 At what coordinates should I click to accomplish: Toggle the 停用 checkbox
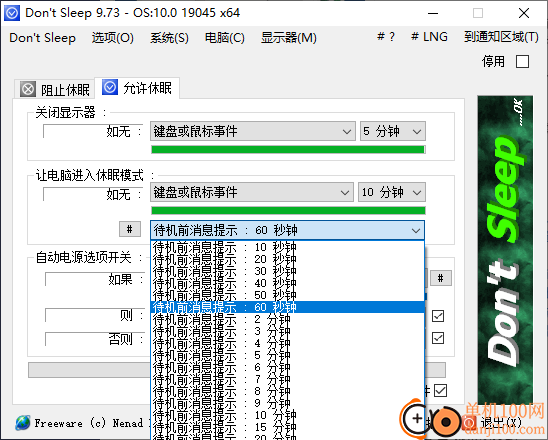pyautogui.click(x=522, y=62)
